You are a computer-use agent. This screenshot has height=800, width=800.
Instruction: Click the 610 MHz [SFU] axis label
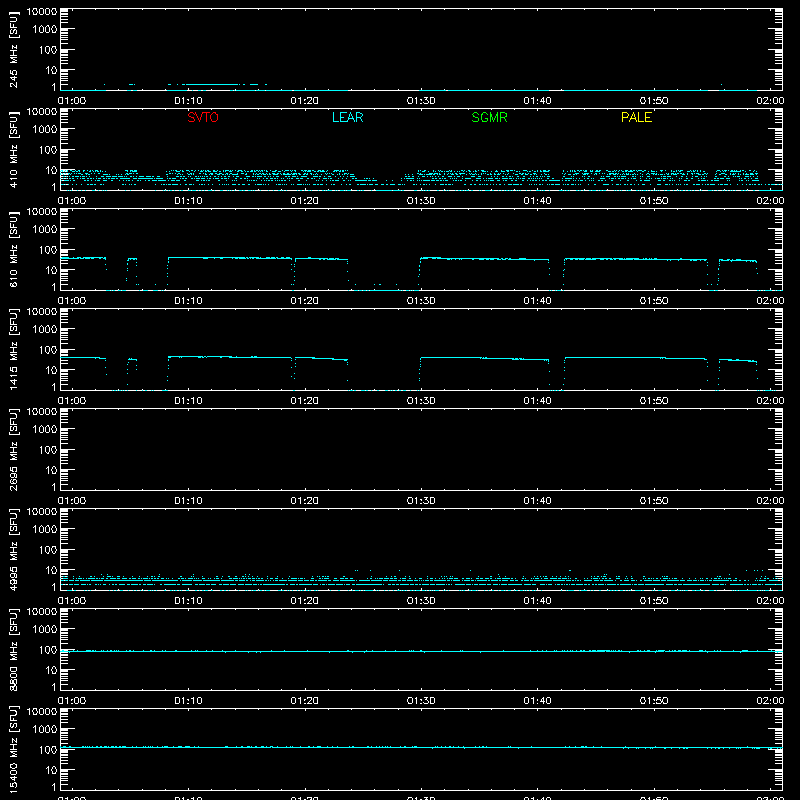[14, 249]
